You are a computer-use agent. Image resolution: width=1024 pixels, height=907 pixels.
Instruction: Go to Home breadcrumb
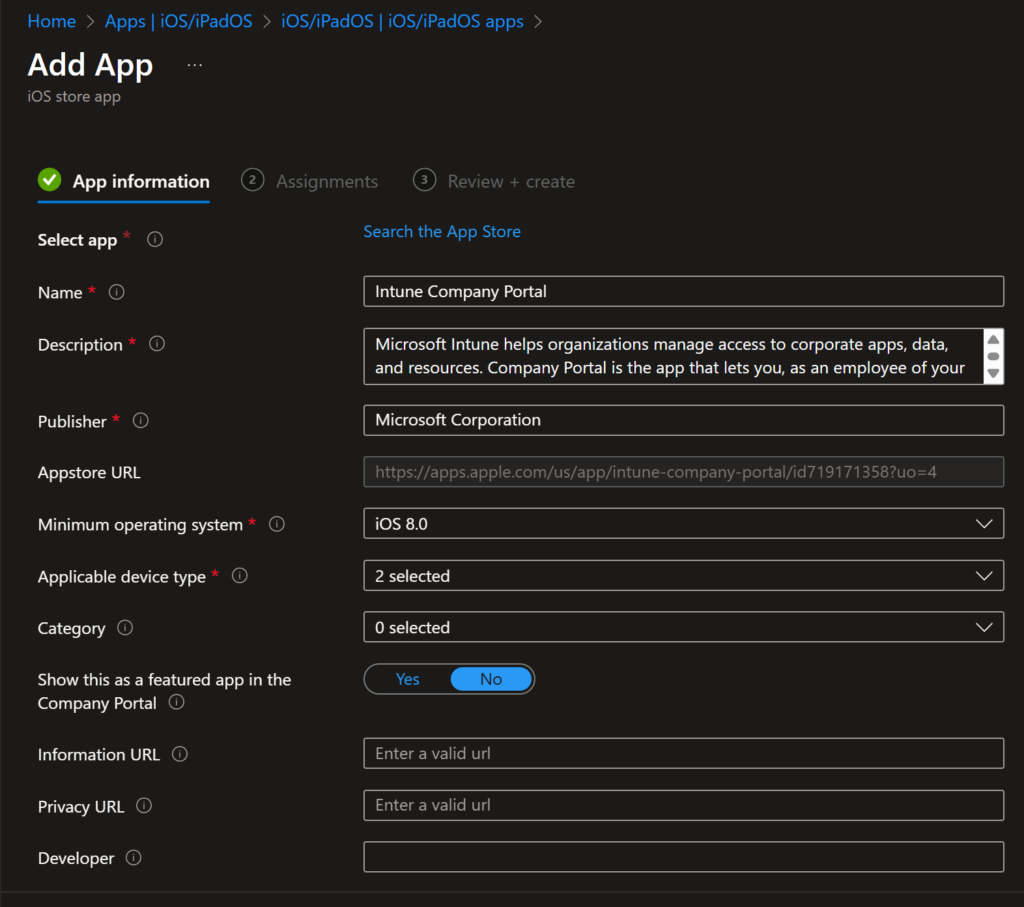point(52,21)
